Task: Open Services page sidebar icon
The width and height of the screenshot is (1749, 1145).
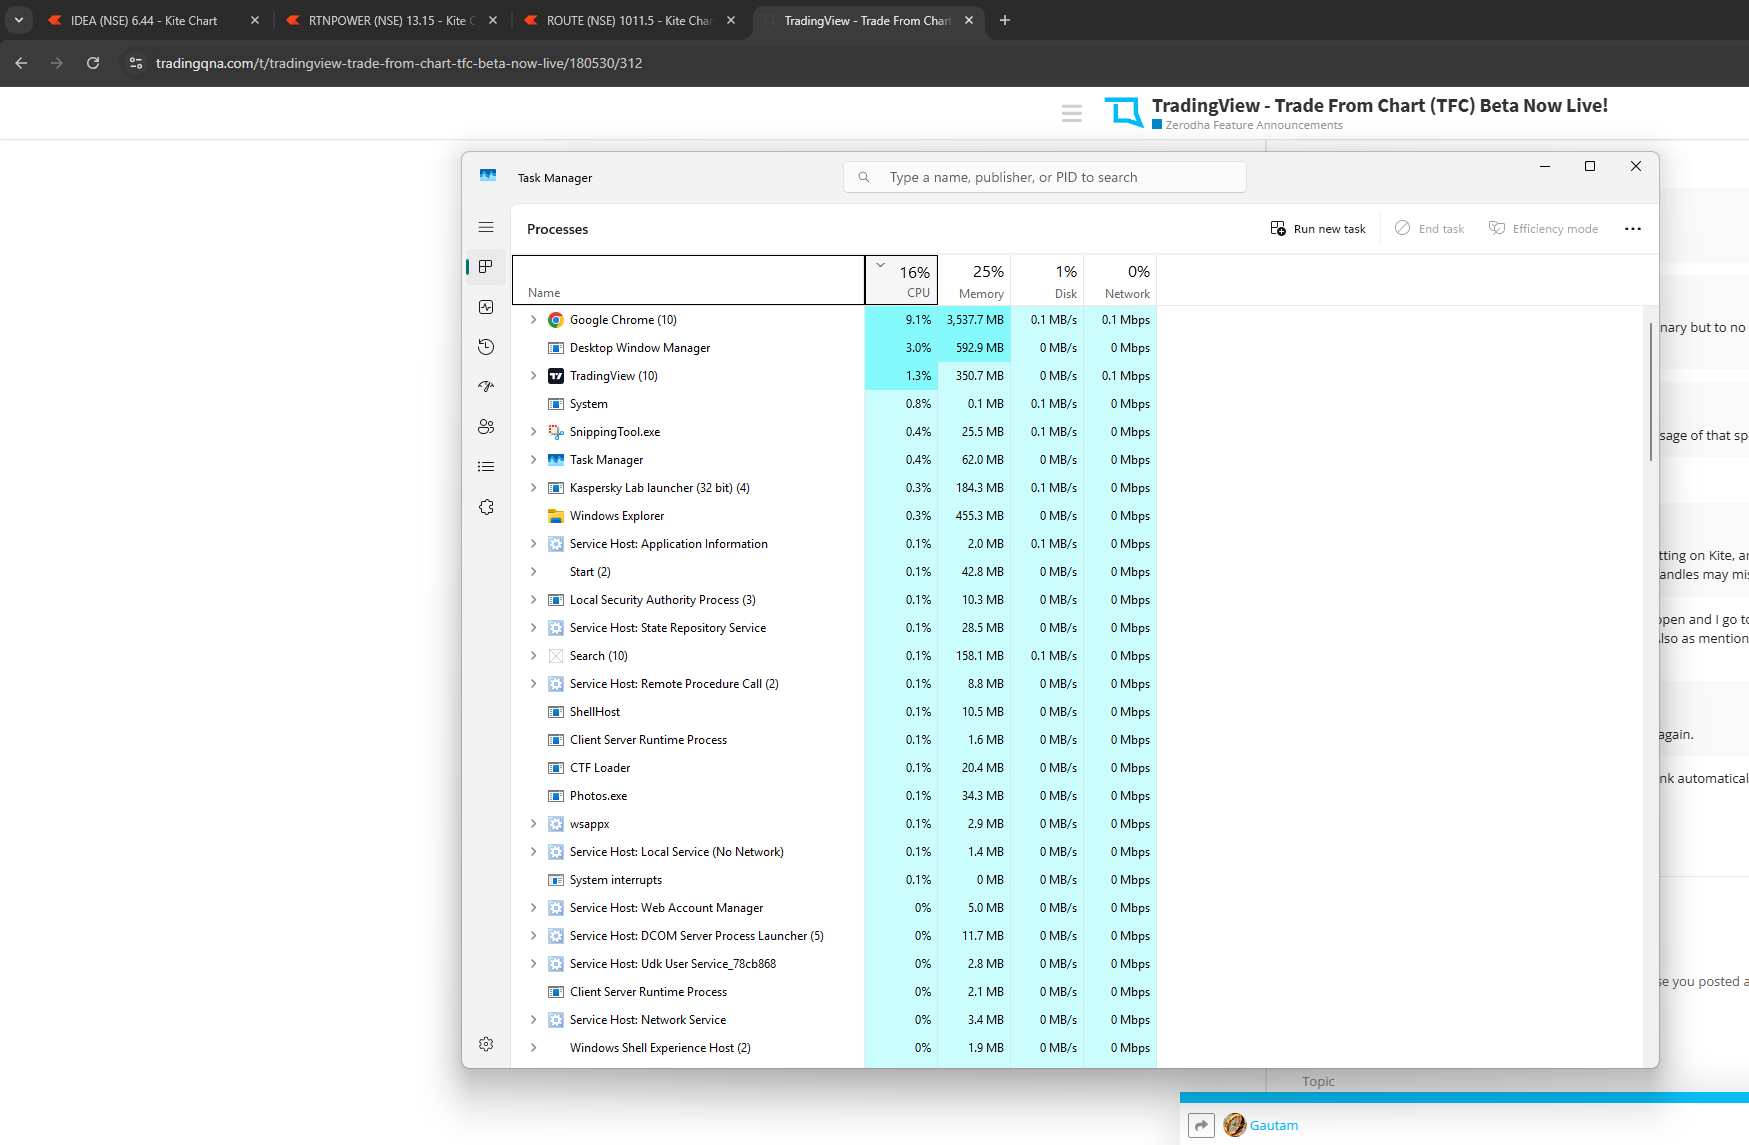Action: pos(486,507)
